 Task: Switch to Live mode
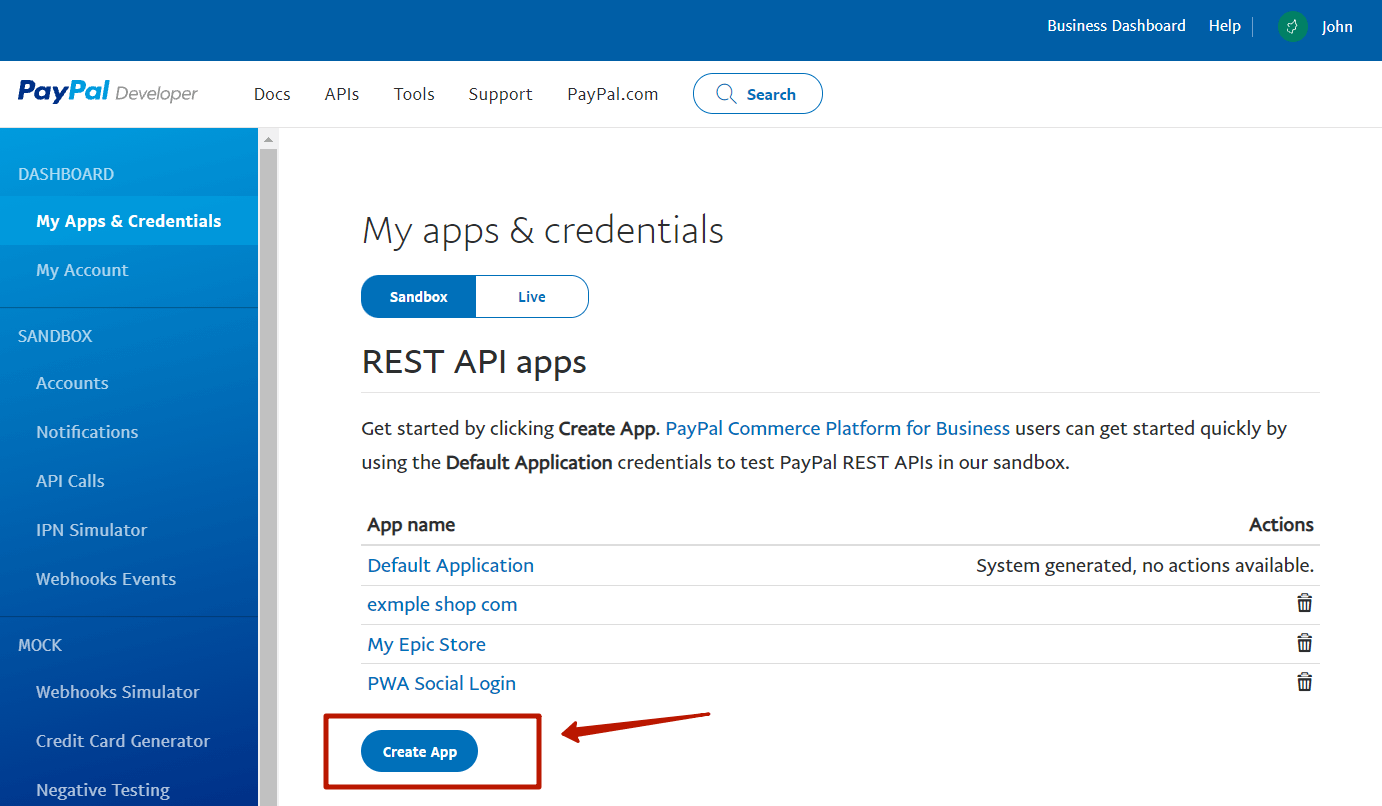click(532, 296)
